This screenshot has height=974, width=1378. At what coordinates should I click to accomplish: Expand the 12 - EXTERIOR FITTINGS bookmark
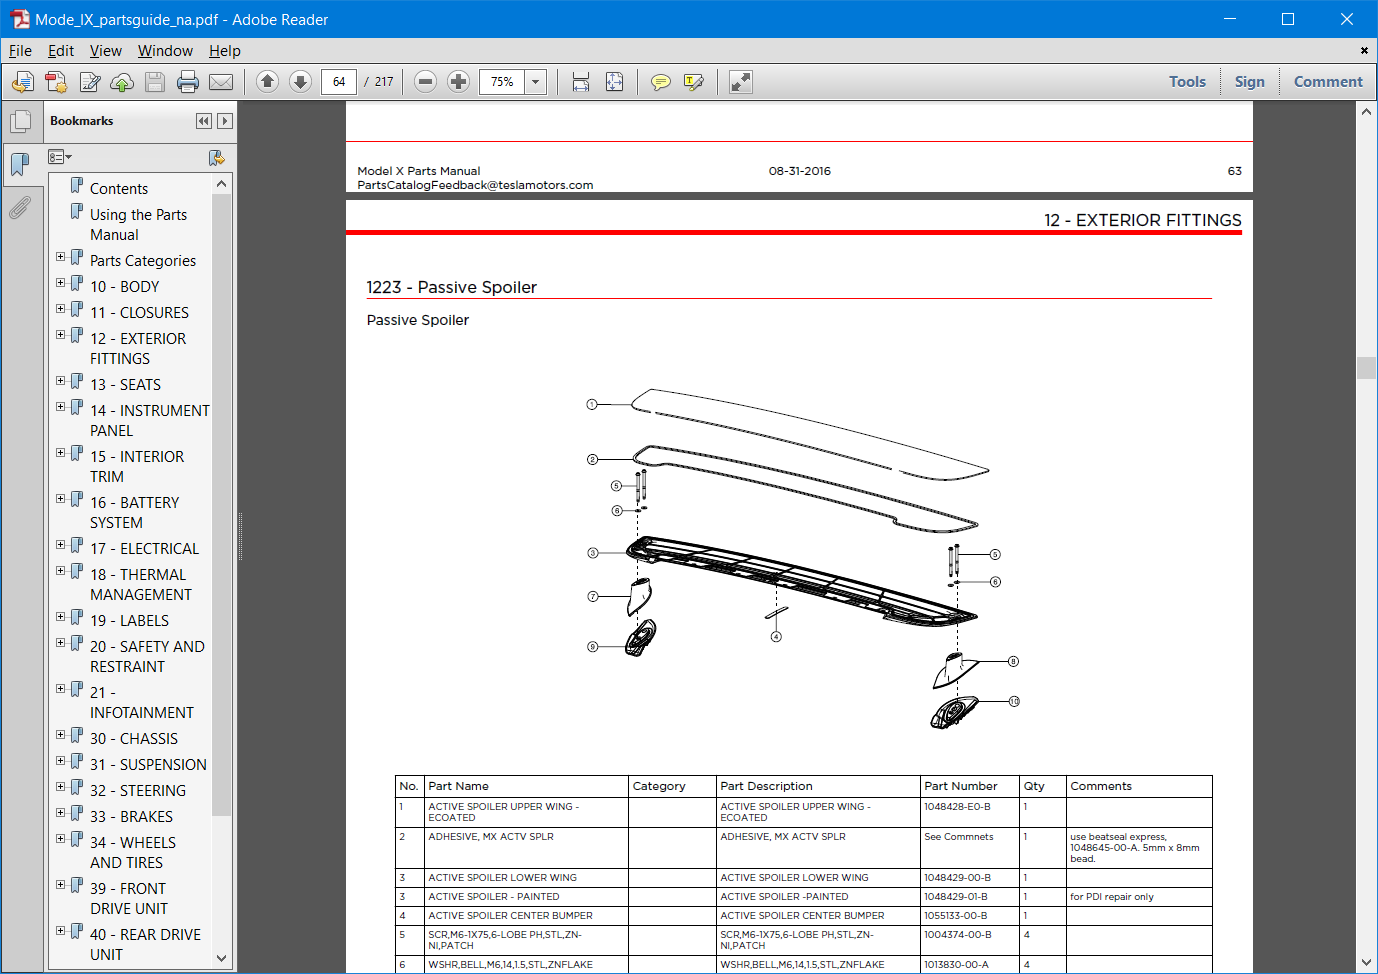(60, 334)
